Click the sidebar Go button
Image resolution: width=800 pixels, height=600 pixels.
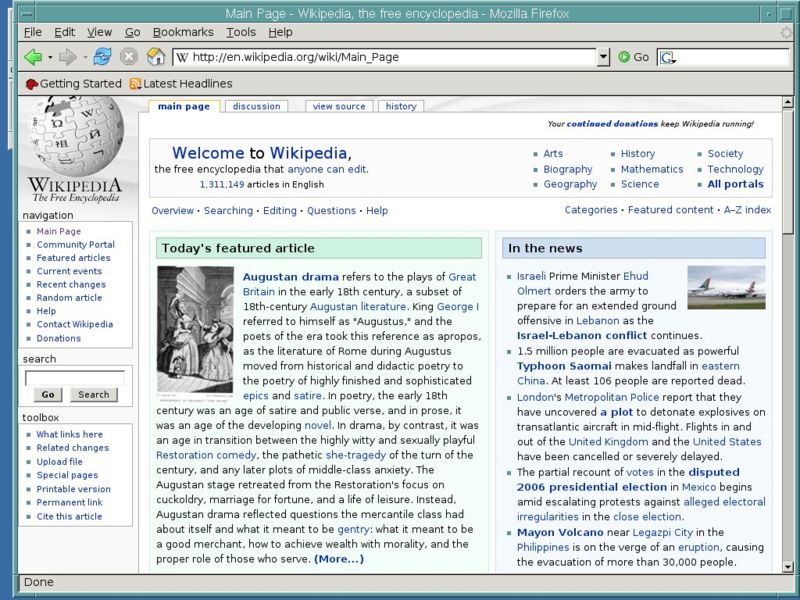click(x=48, y=394)
